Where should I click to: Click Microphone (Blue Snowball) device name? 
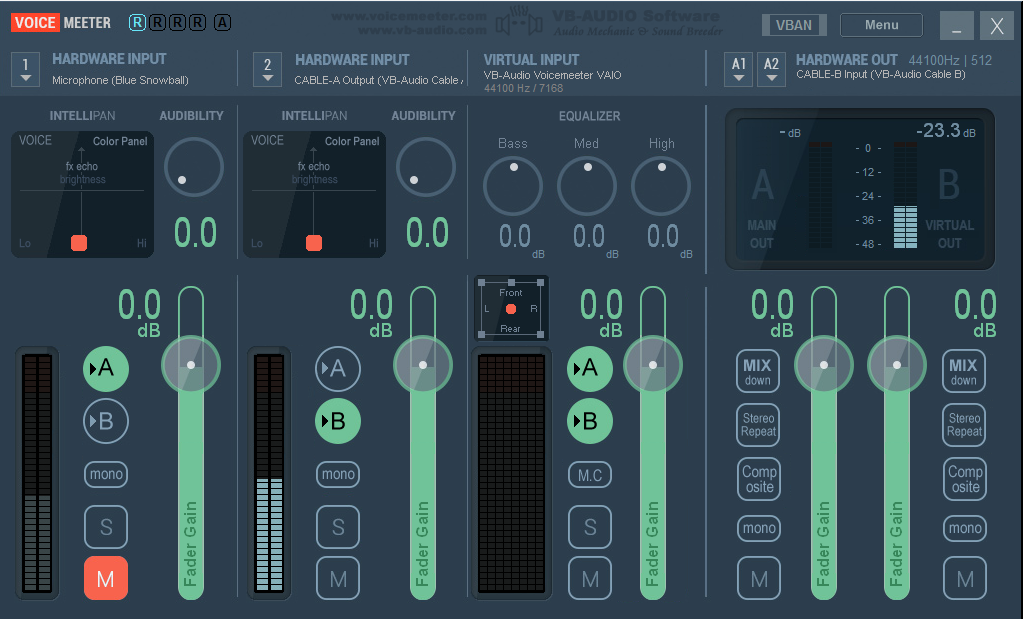click(x=120, y=80)
